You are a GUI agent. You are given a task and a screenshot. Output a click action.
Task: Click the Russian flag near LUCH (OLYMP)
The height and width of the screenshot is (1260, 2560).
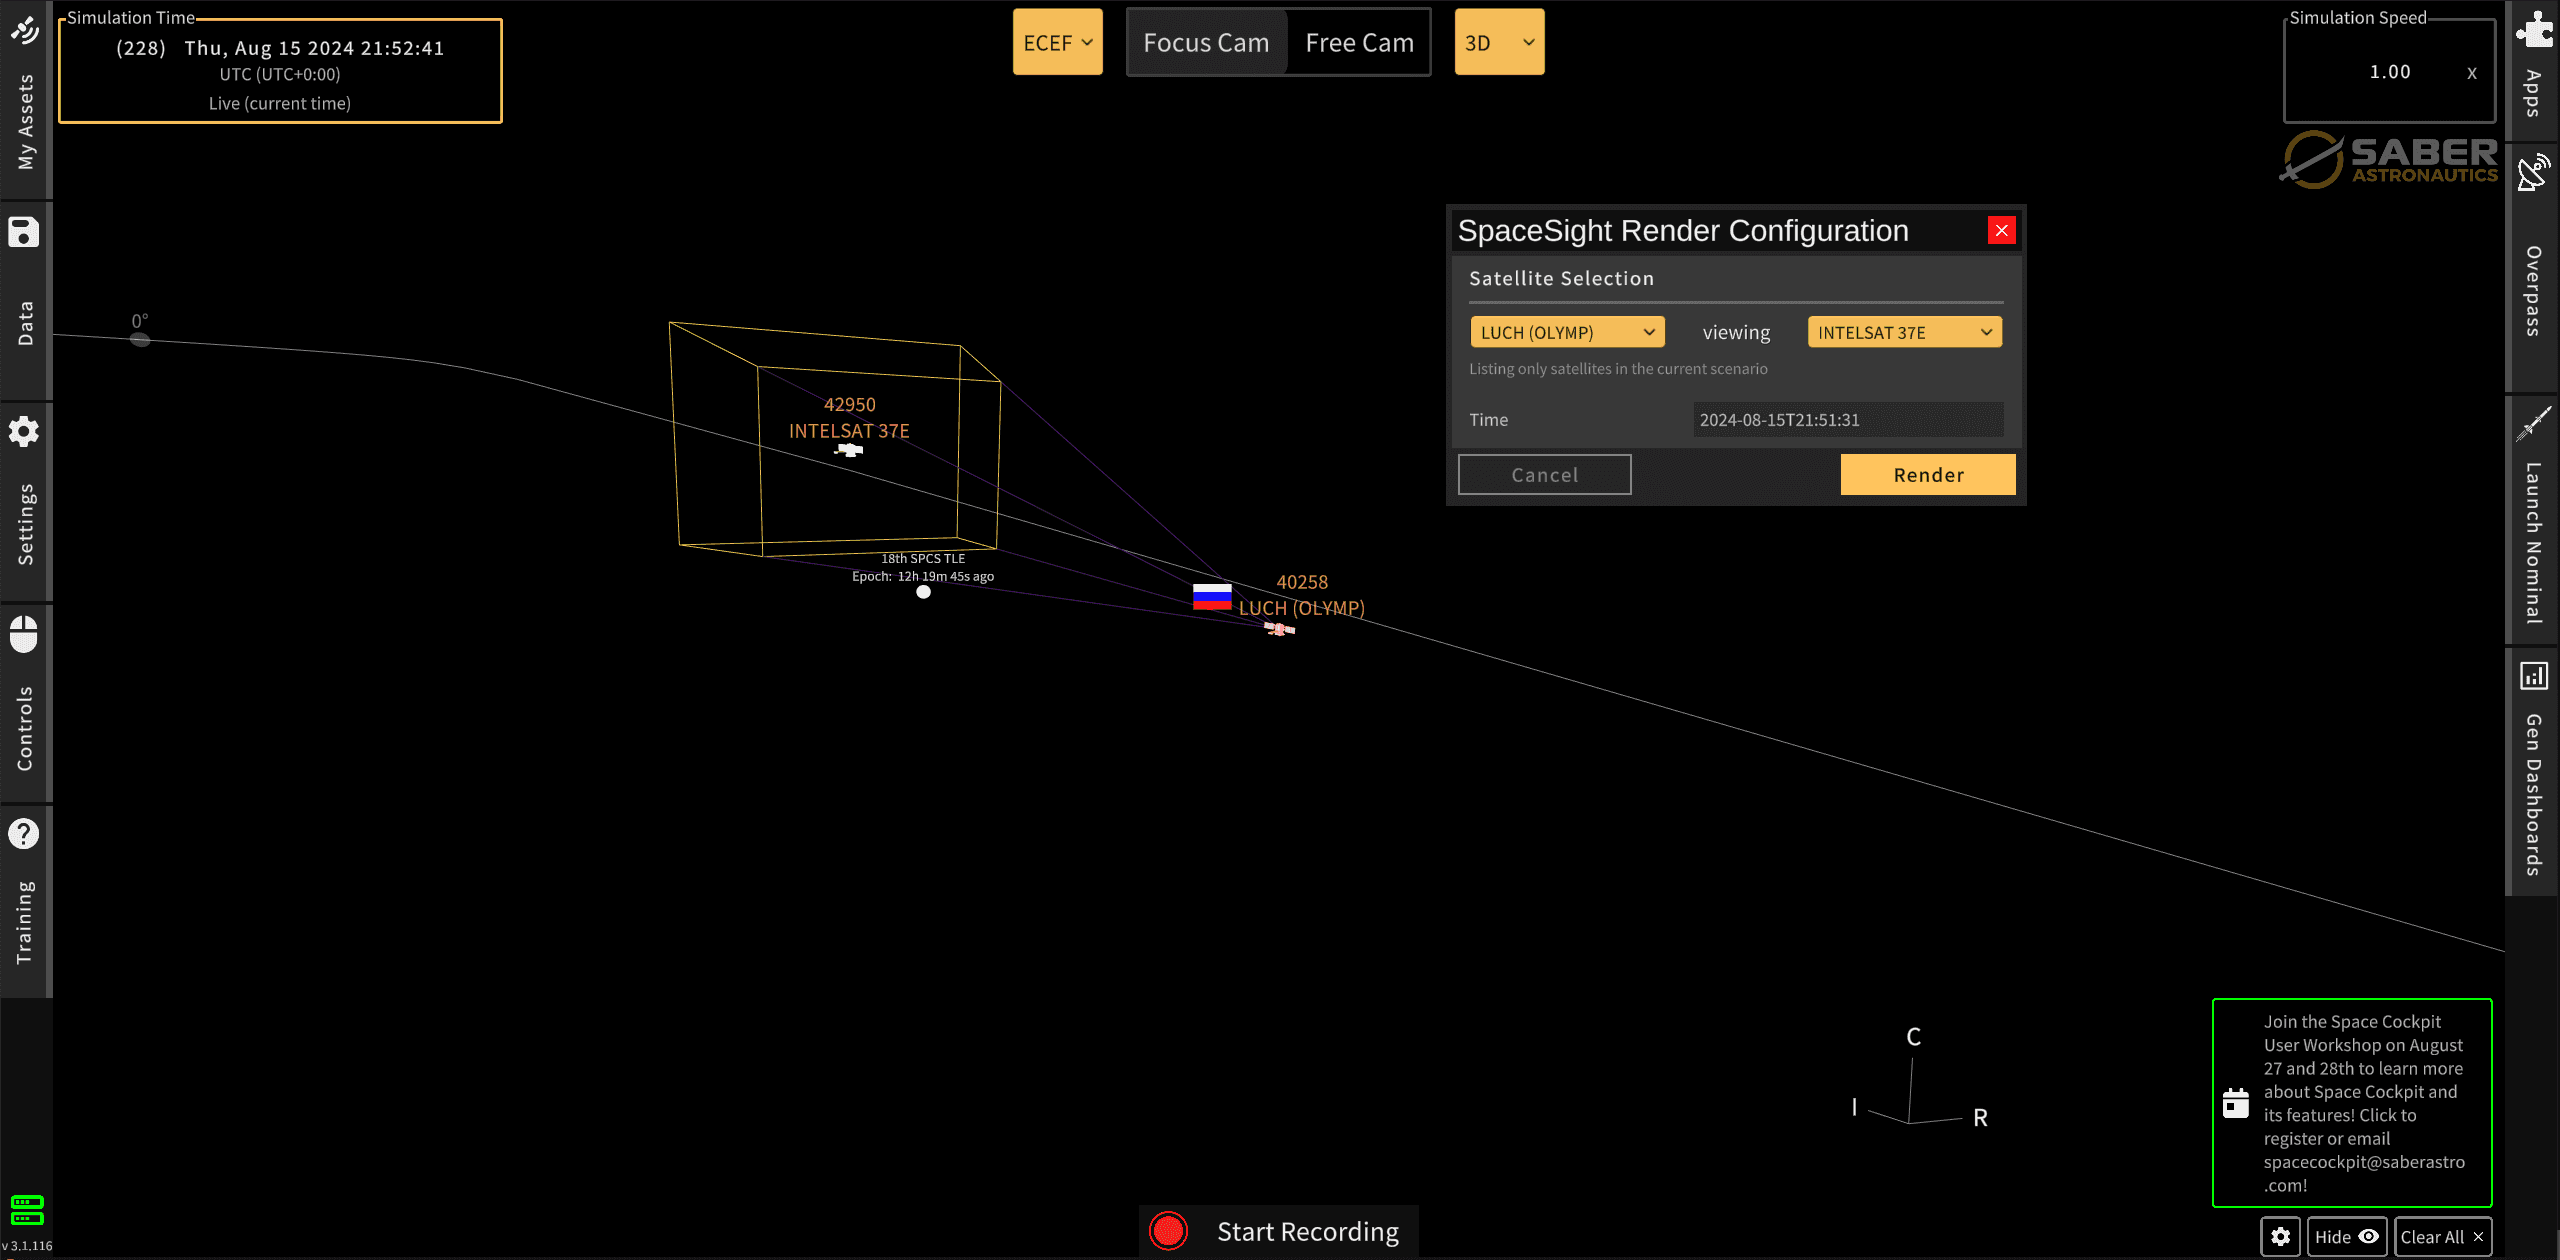tap(1212, 597)
